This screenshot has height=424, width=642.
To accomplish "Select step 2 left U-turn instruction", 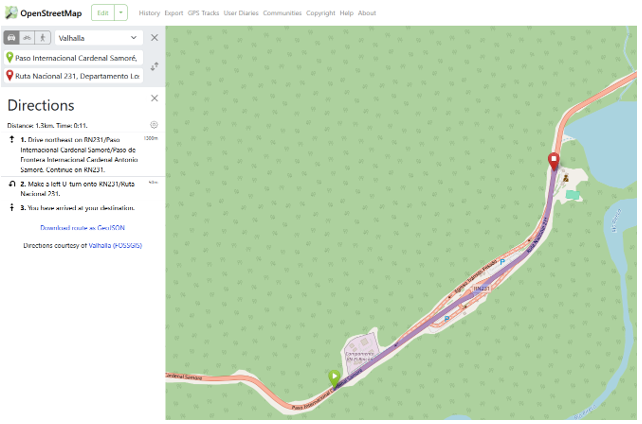I will (x=78, y=188).
